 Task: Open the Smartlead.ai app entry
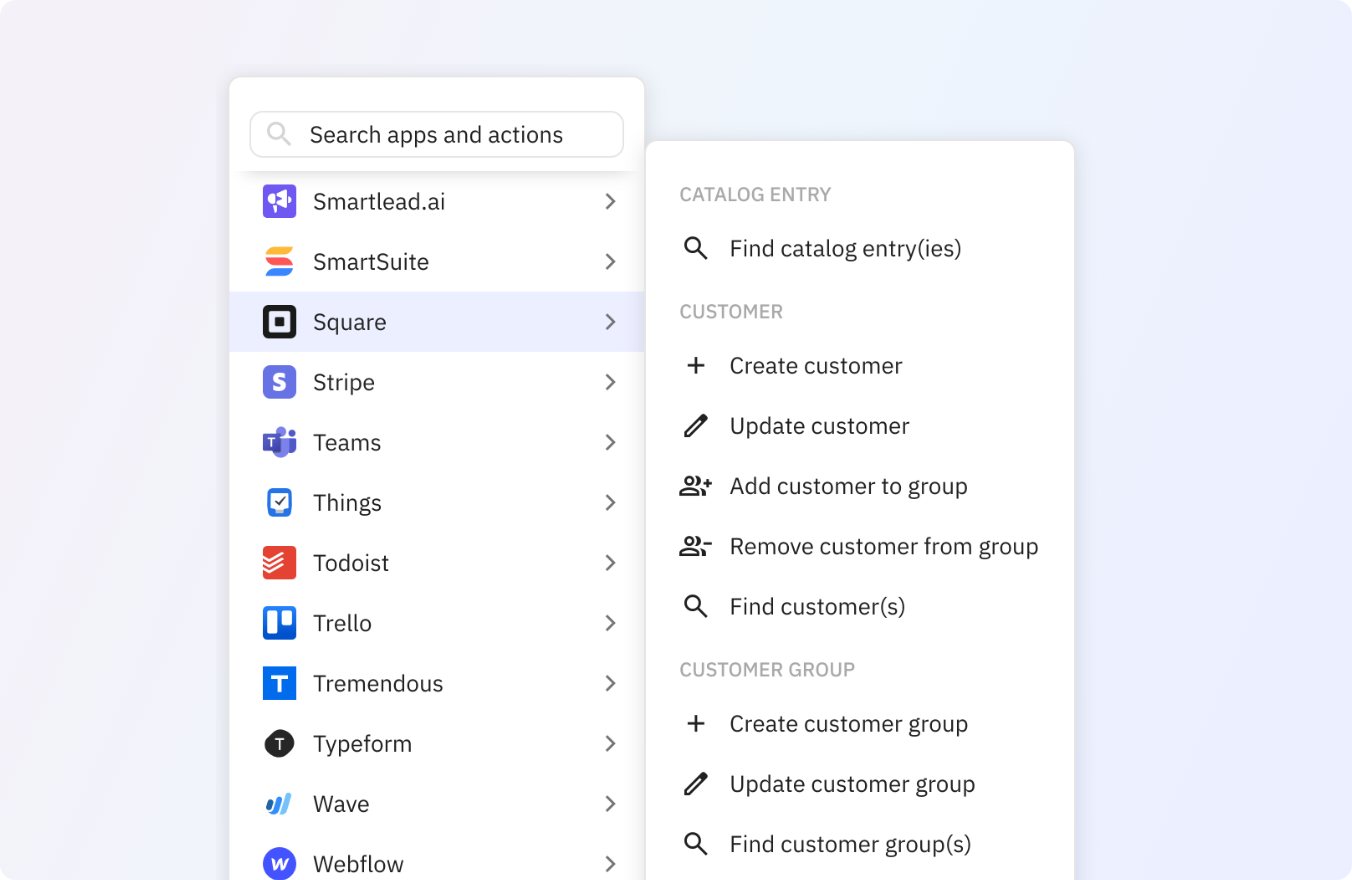coord(437,201)
